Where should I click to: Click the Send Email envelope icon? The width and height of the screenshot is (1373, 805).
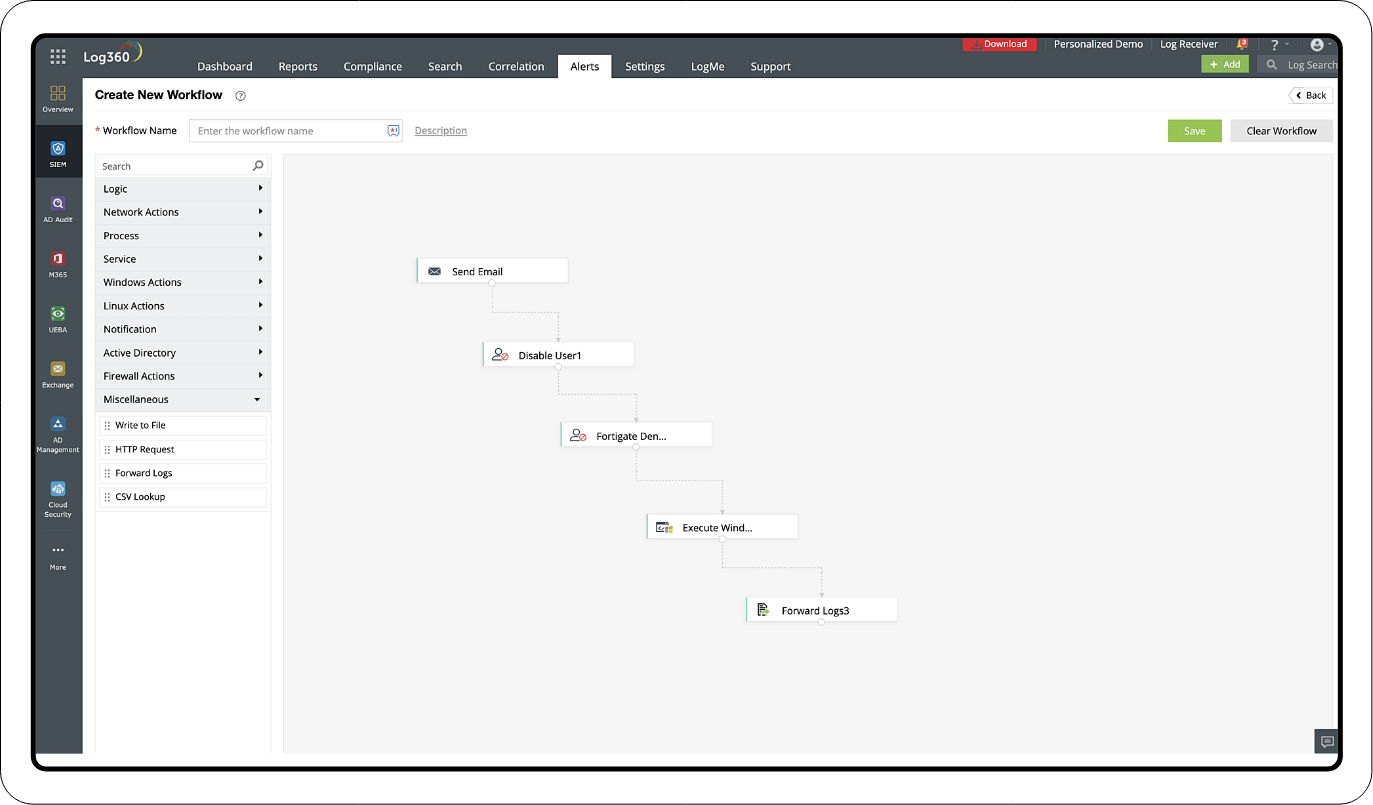click(x=434, y=271)
